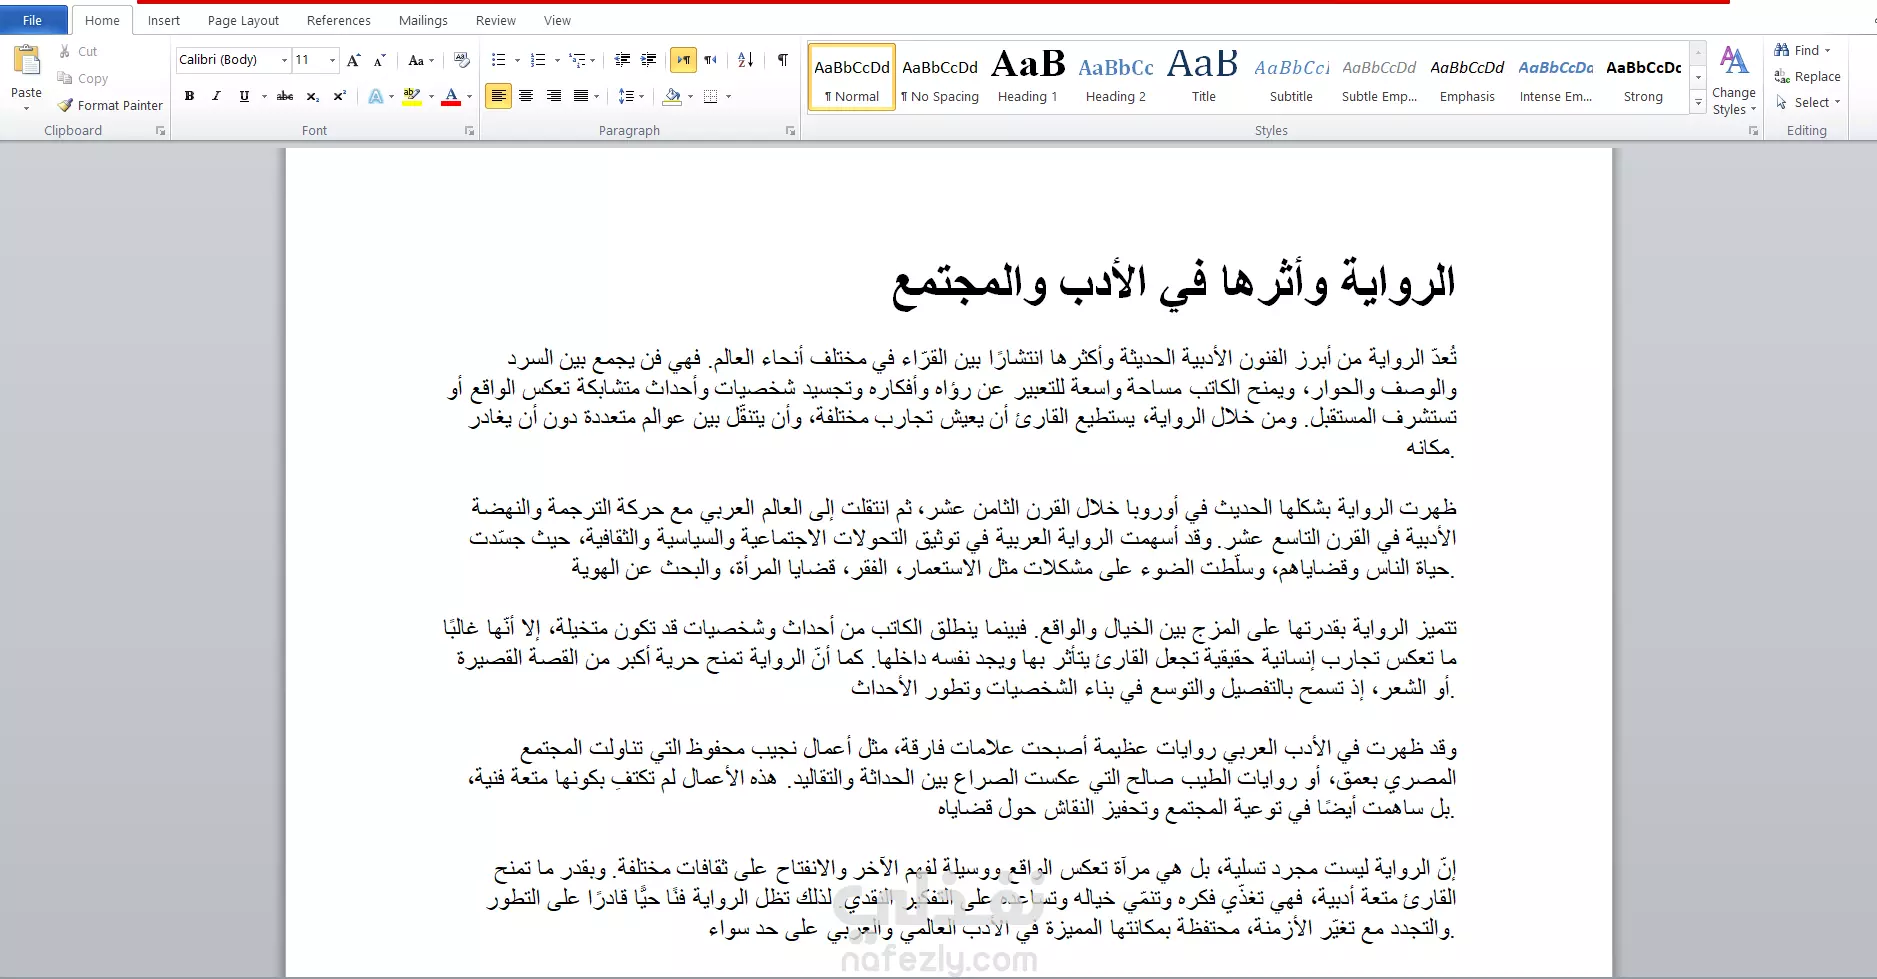This screenshot has height=979, width=1877.
Task: Click the Decrease Indent icon
Action: pos(622,60)
